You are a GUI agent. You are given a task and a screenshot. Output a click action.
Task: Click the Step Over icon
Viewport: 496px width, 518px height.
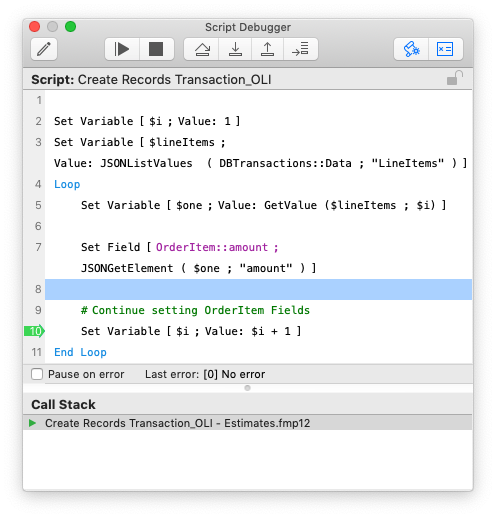(x=202, y=49)
